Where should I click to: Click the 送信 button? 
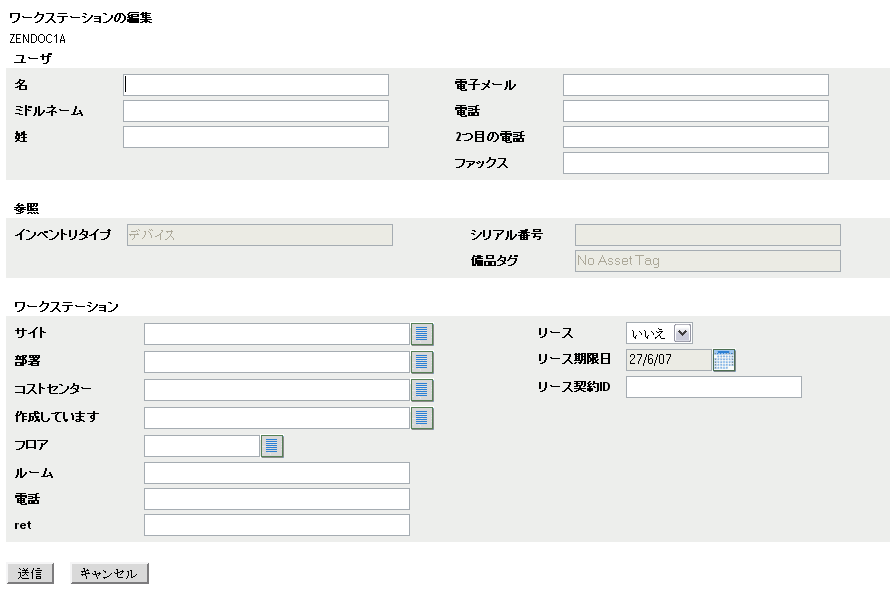[30, 573]
